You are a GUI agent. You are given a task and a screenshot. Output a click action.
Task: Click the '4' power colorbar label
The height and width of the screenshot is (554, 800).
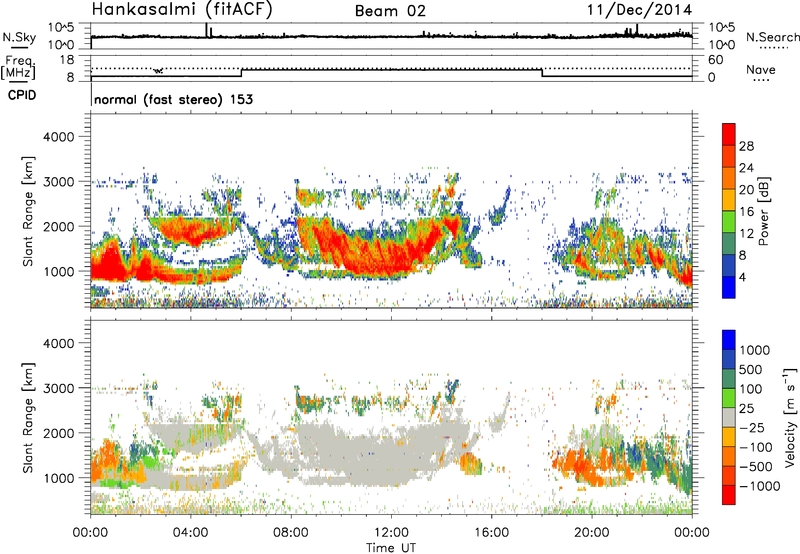(x=742, y=277)
